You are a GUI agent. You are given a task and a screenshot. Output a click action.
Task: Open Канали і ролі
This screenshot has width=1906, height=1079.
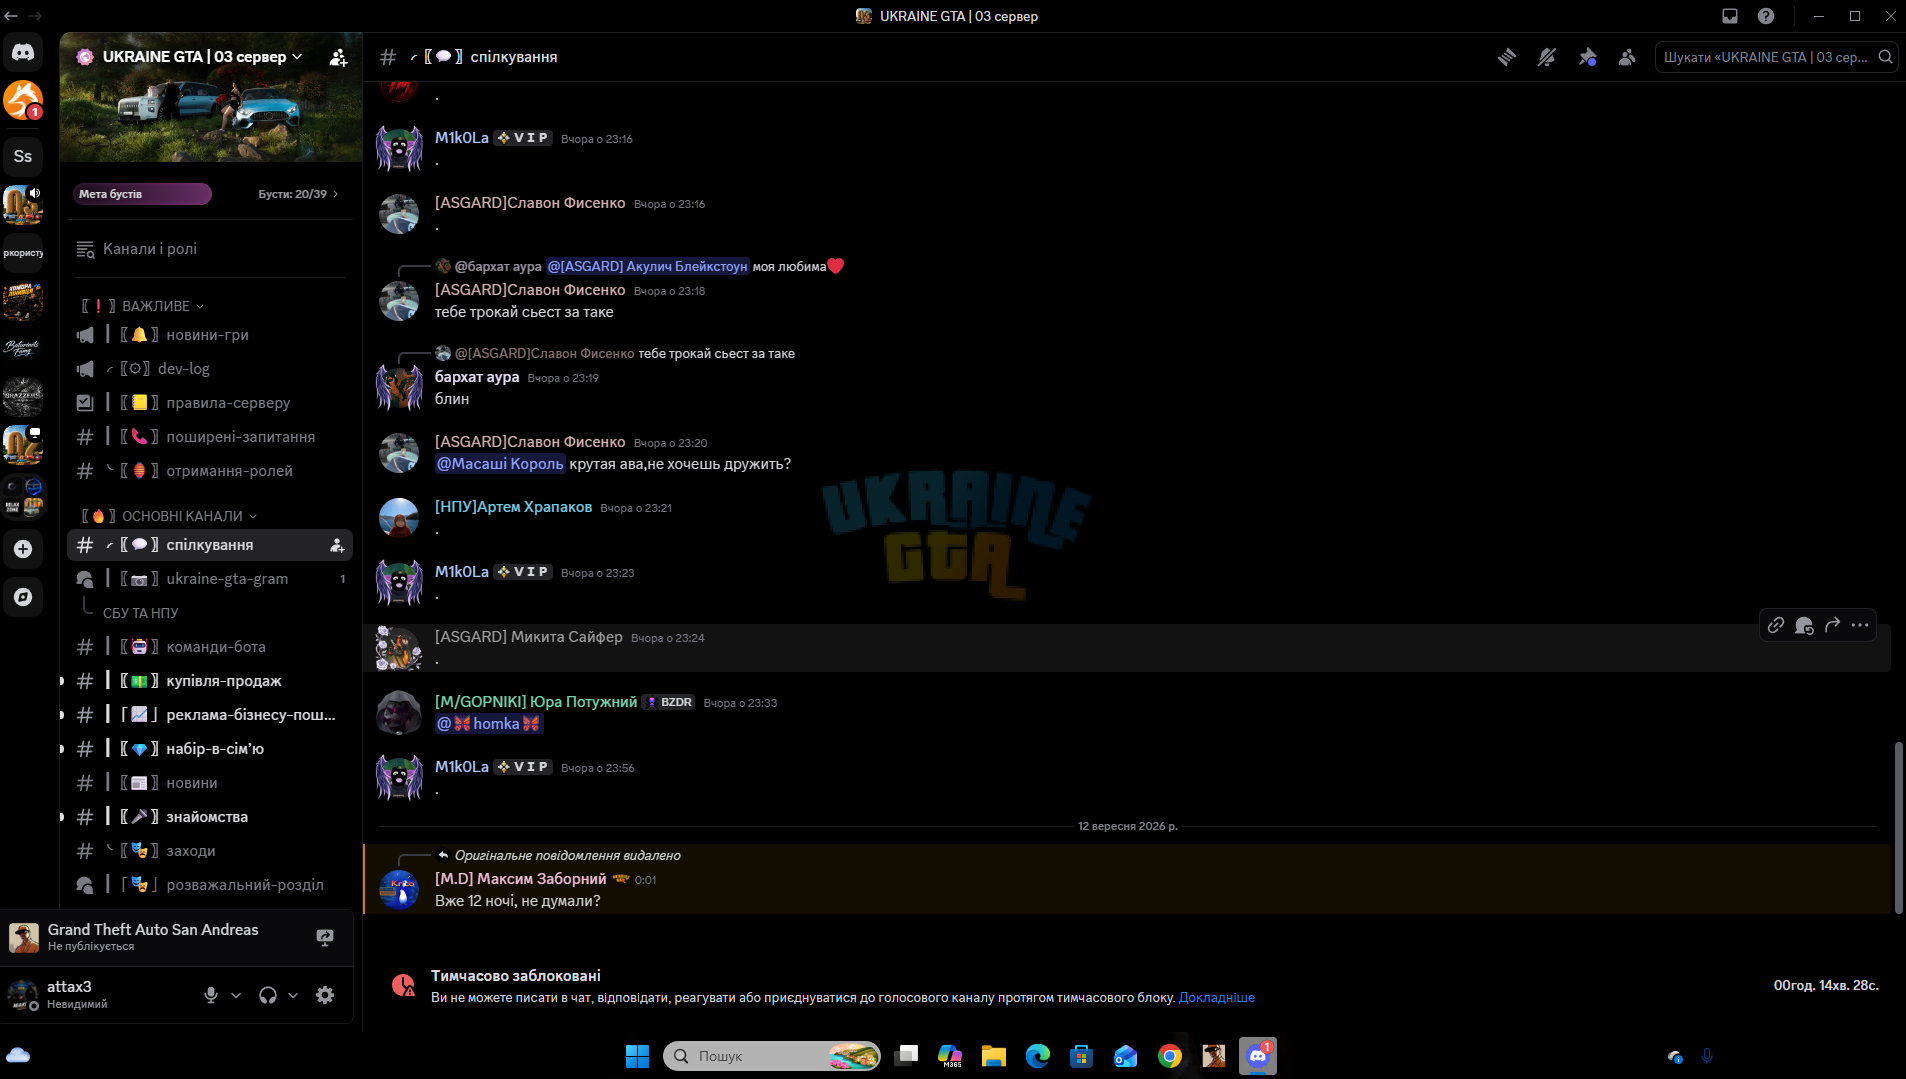(x=210, y=249)
